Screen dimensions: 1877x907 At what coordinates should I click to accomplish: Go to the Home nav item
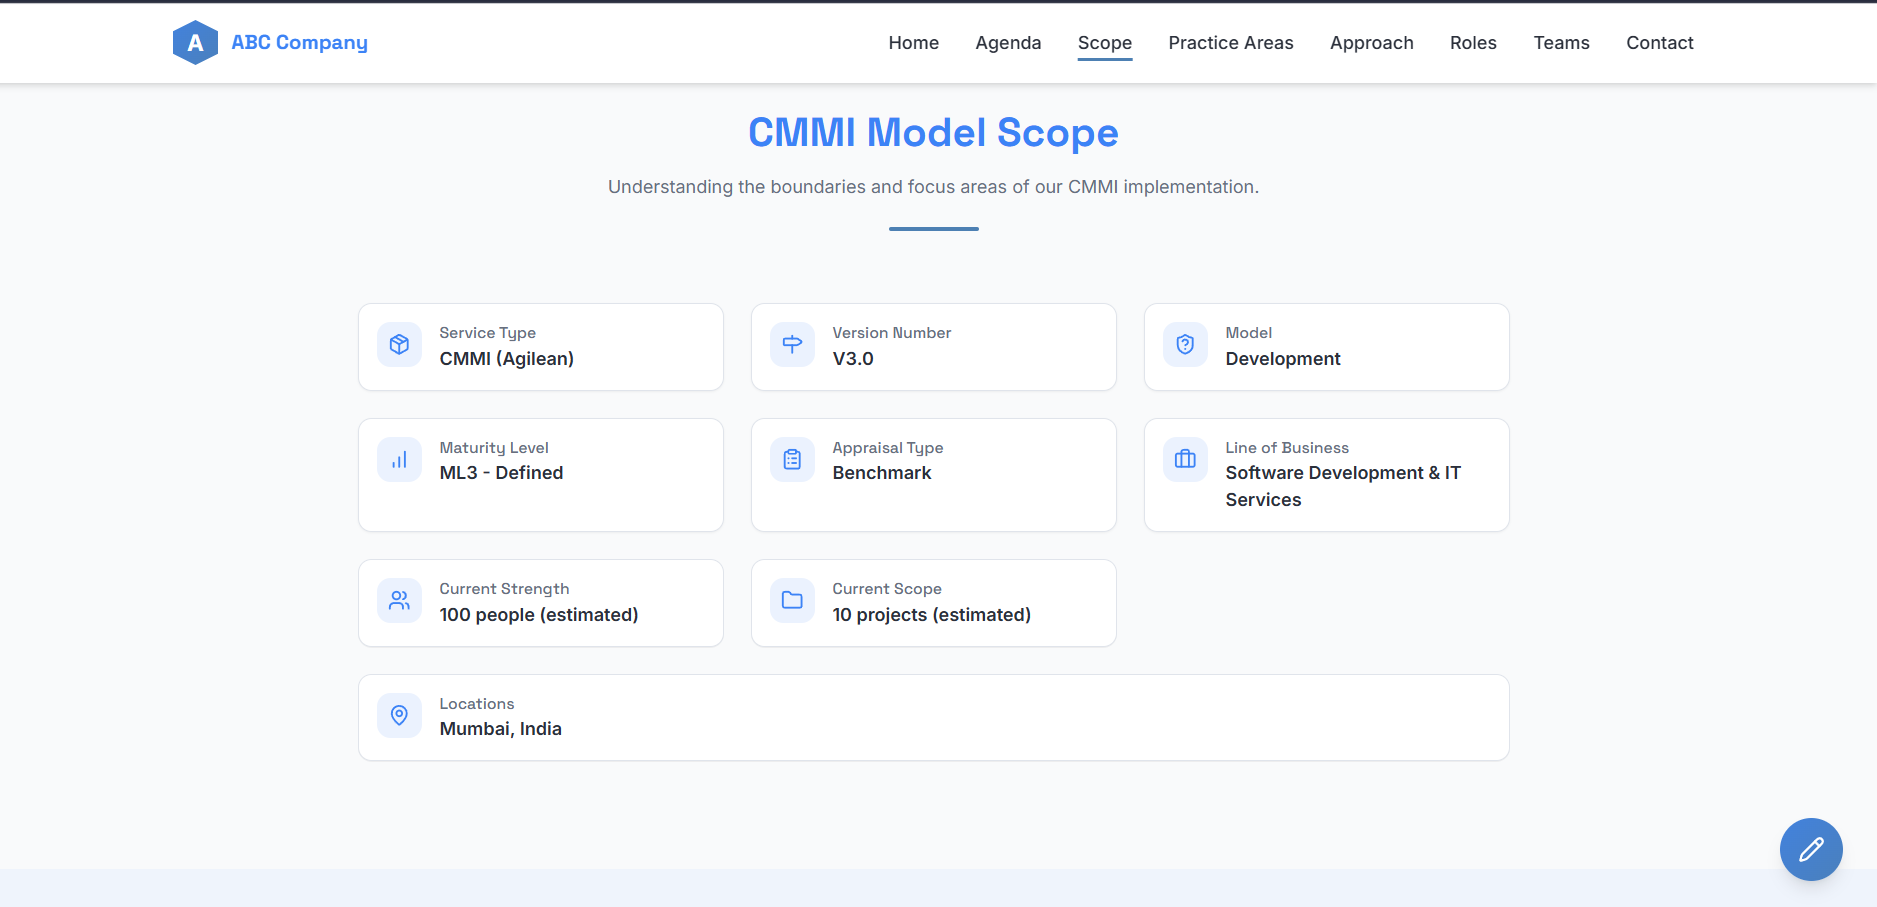[x=914, y=43]
